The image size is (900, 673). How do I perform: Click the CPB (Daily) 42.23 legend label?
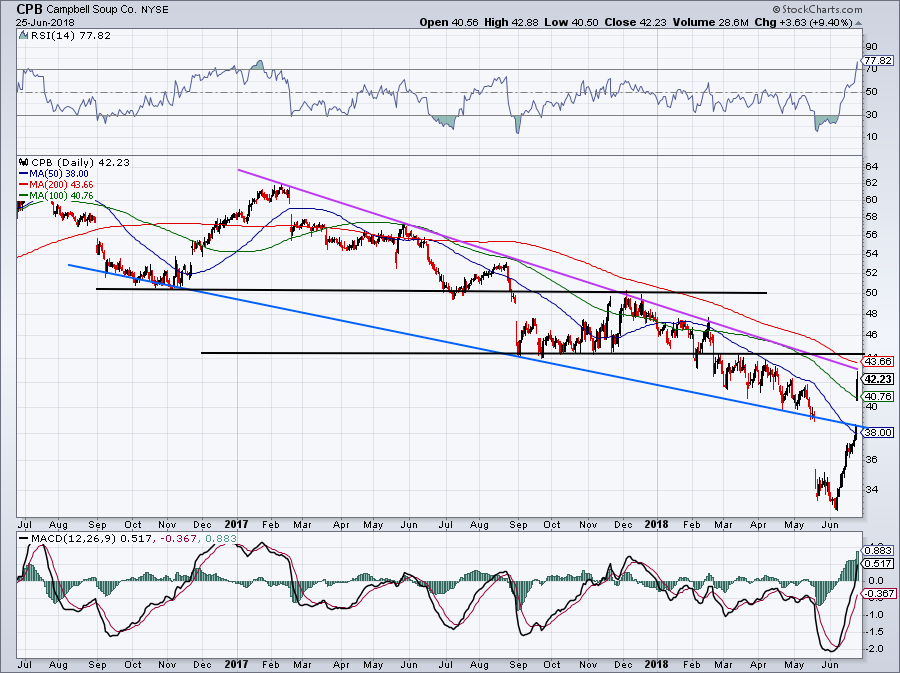click(x=80, y=162)
